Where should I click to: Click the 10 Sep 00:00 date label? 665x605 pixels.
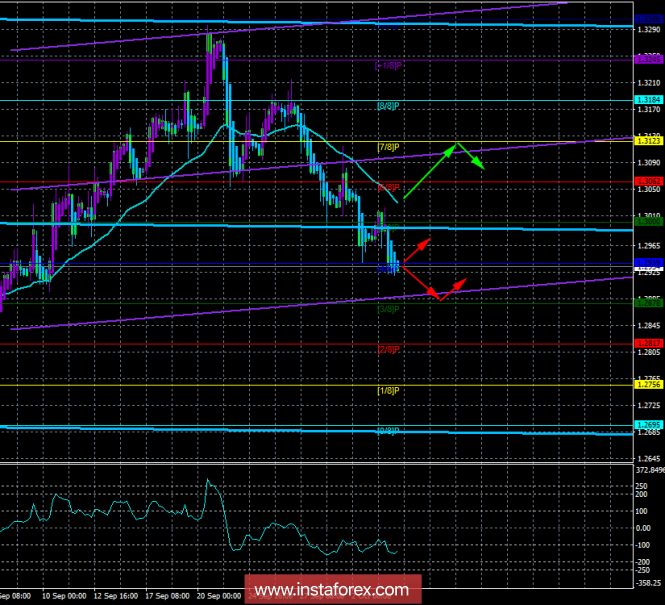click(x=64, y=596)
